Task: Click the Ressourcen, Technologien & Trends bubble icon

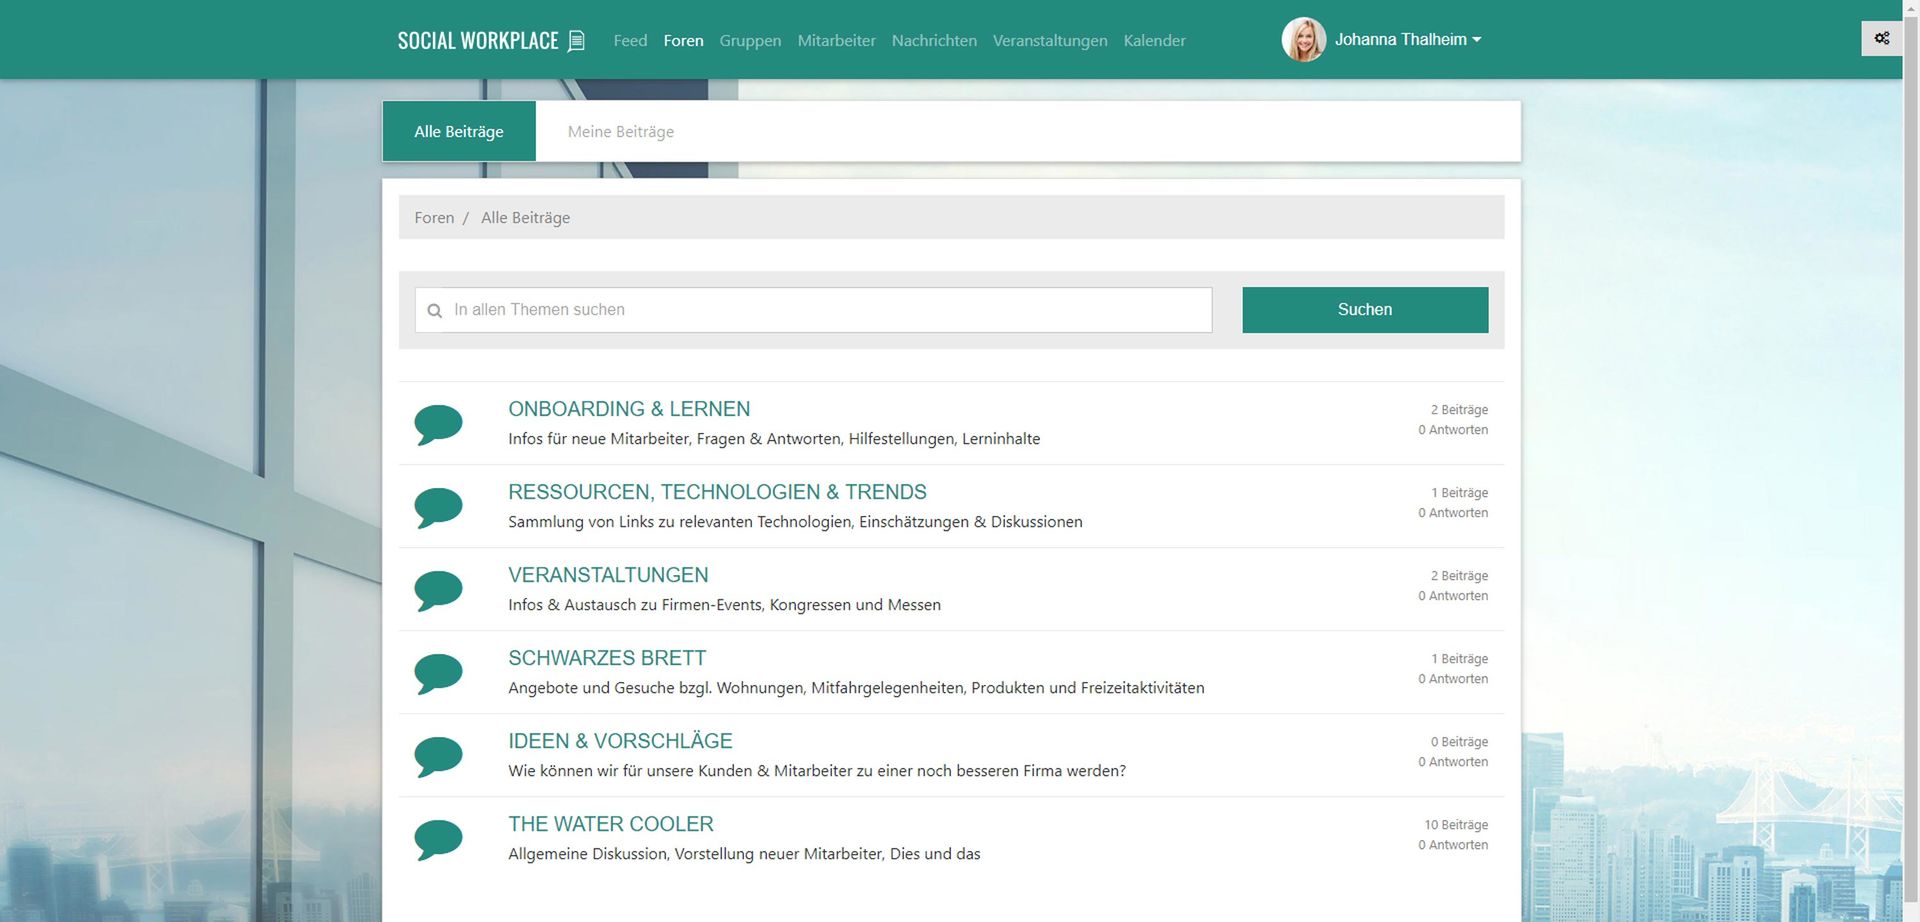Action: click(438, 506)
